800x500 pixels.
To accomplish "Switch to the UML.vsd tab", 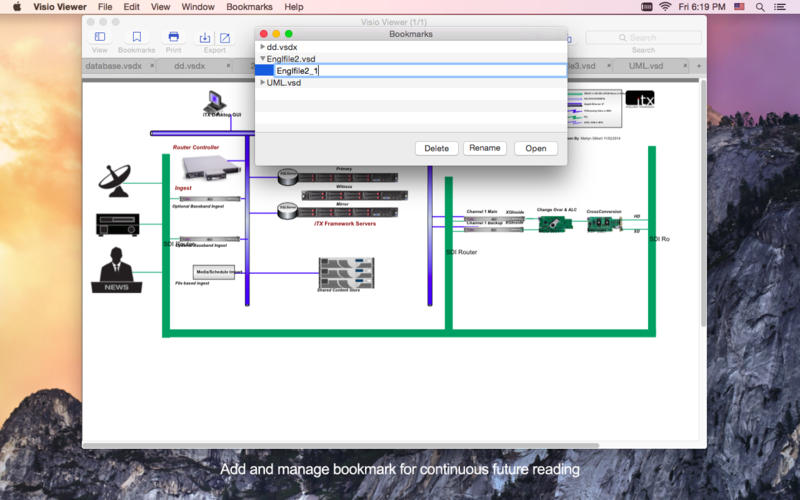I will pos(645,66).
